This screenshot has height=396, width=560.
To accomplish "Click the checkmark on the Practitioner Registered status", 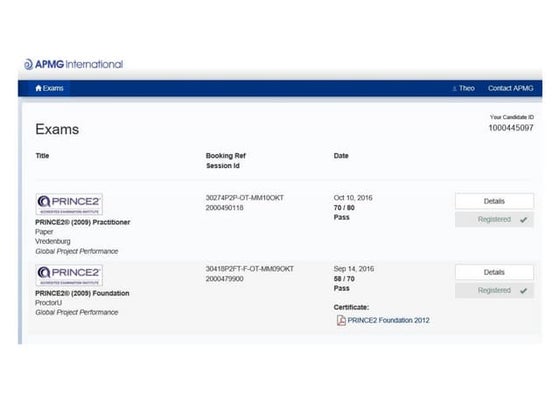I will [523, 220].
